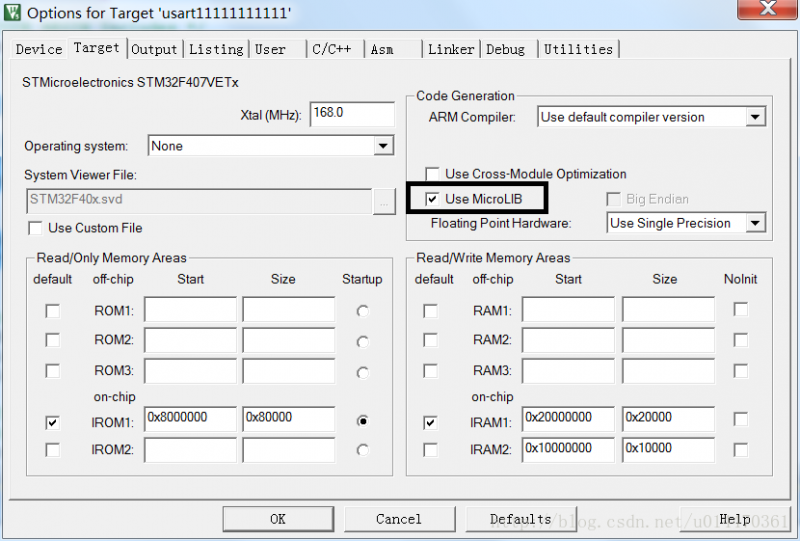Click the IROM2 Start address field
Image resolution: width=800 pixels, height=541 pixels.
191,450
